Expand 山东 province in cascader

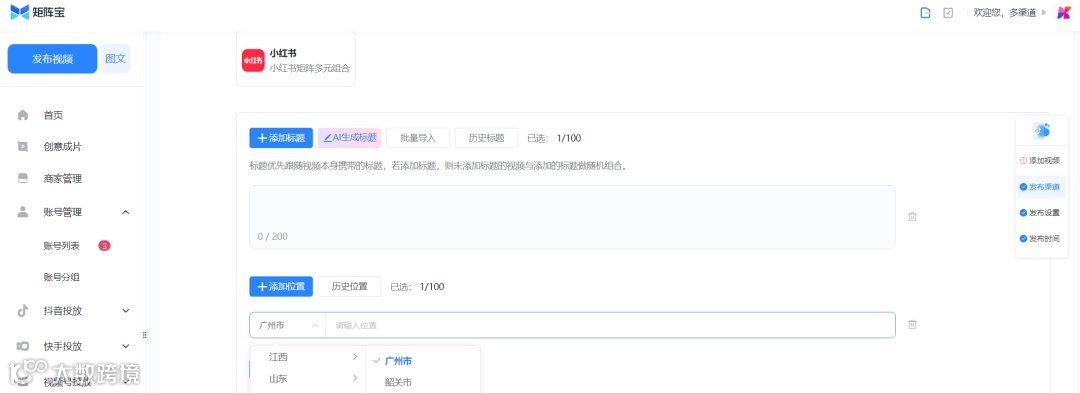308,378
